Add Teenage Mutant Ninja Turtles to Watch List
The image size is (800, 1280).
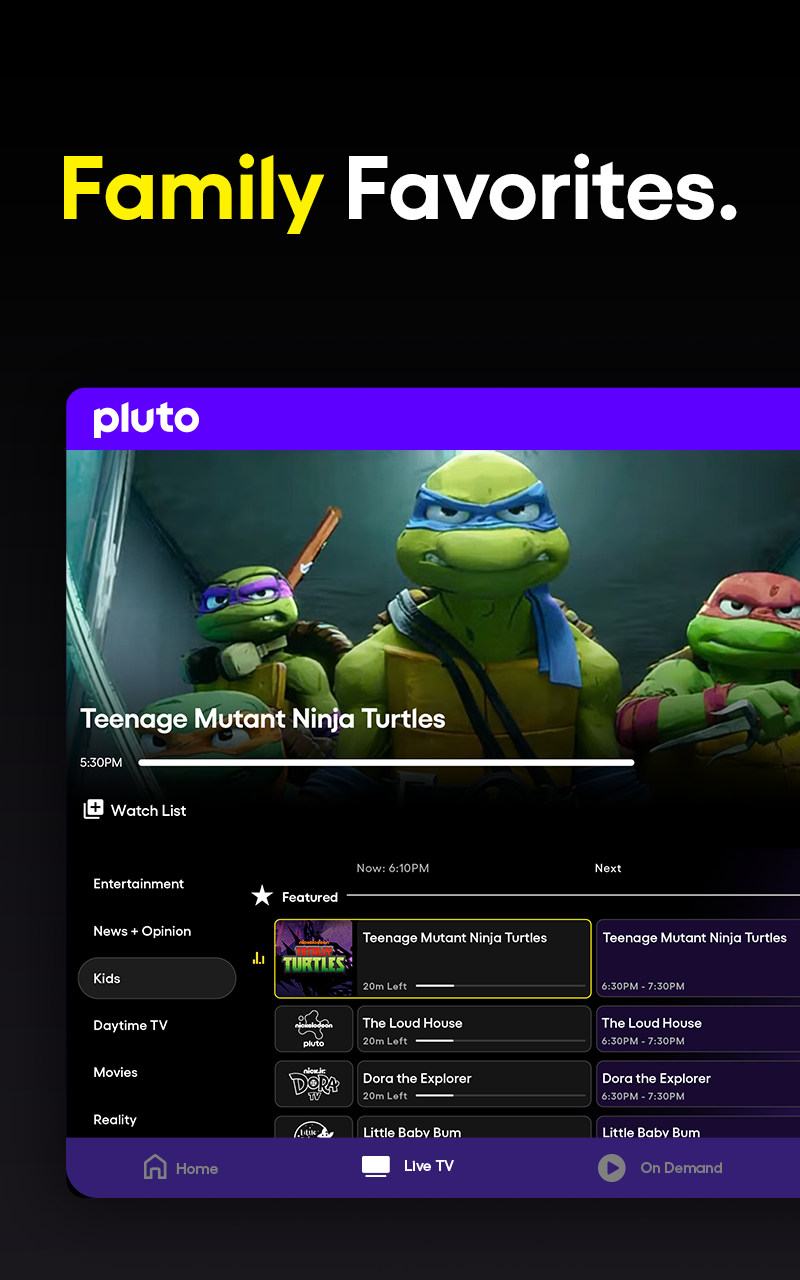click(133, 810)
